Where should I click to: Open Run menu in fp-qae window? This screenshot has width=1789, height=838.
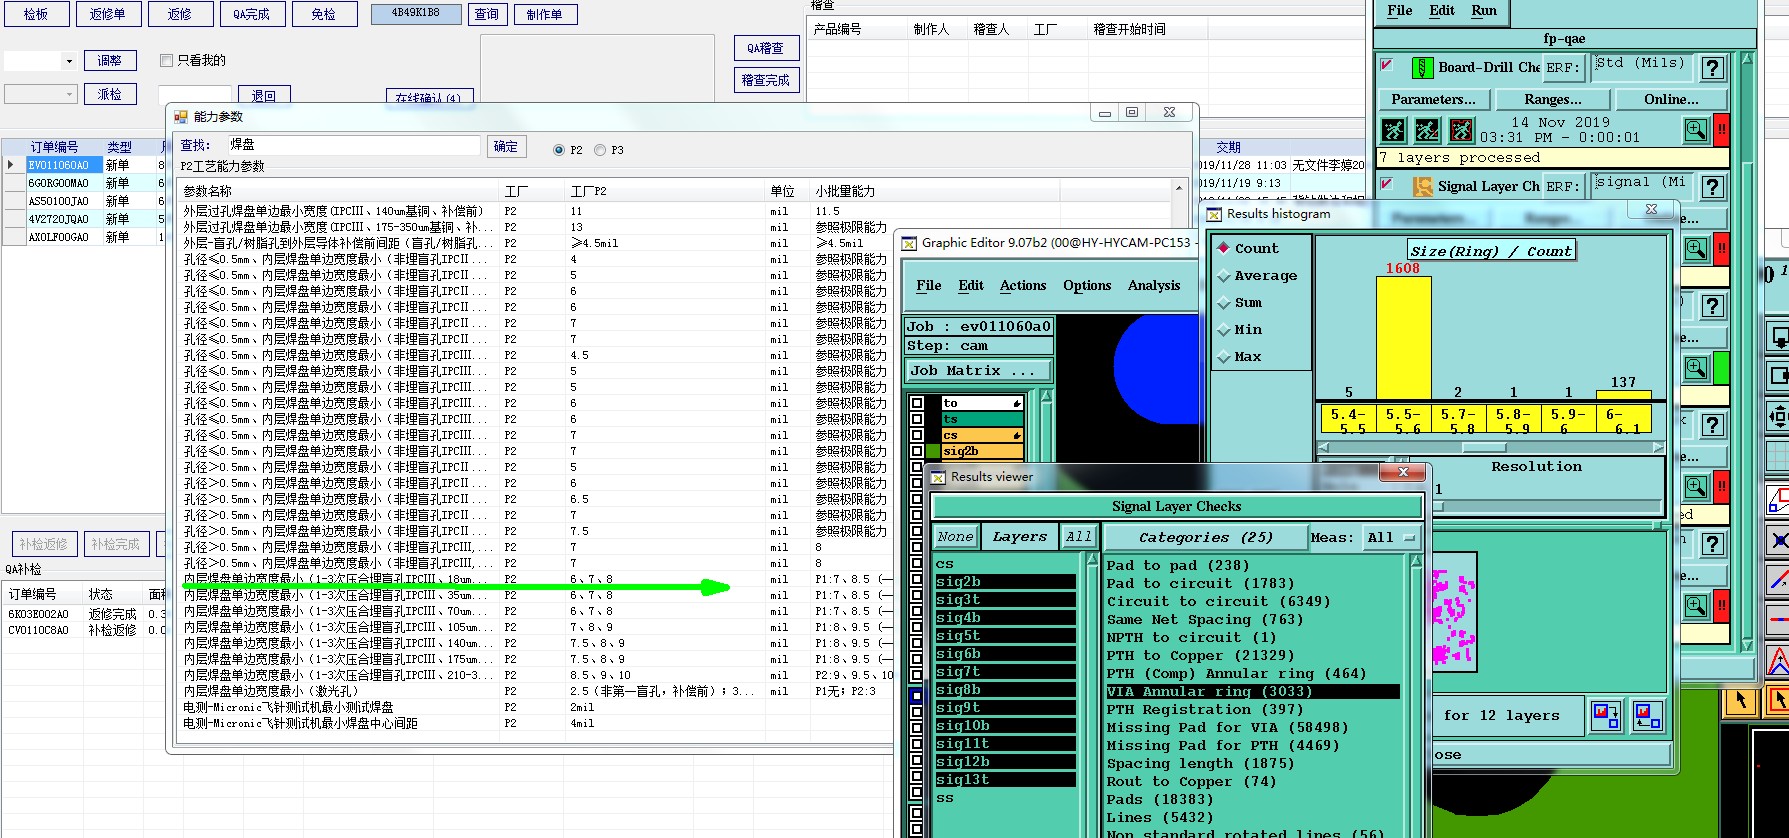pyautogui.click(x=1484, y=11)
